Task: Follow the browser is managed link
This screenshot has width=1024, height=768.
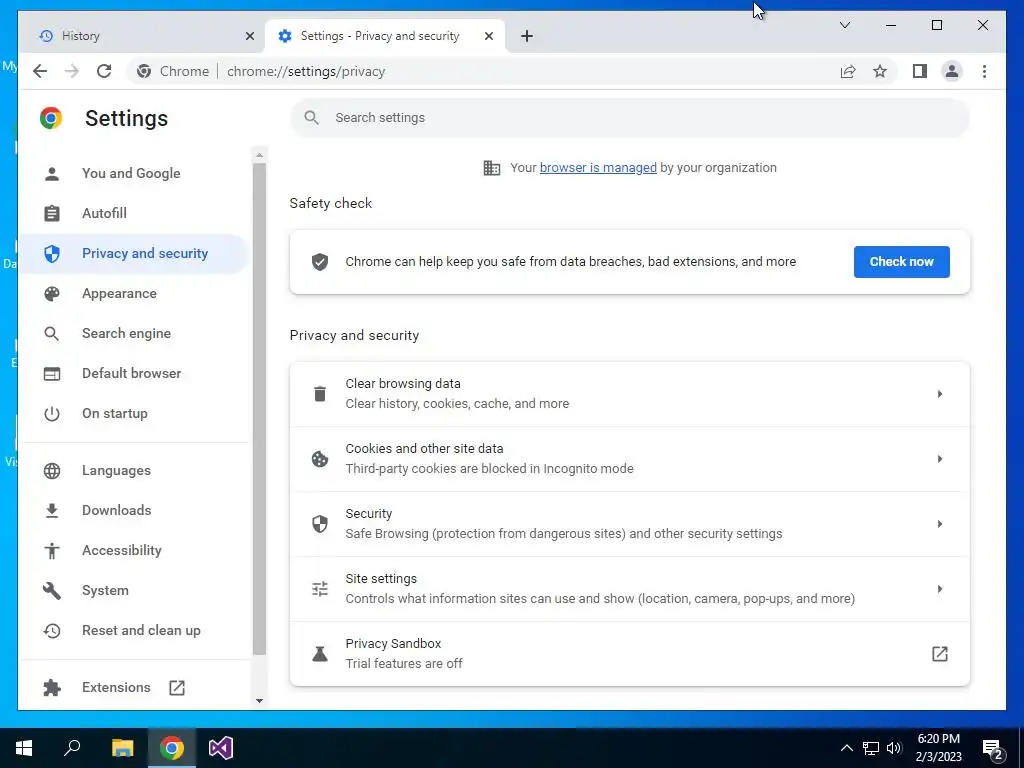Action: pyautogui.click(x=598, y=168)
